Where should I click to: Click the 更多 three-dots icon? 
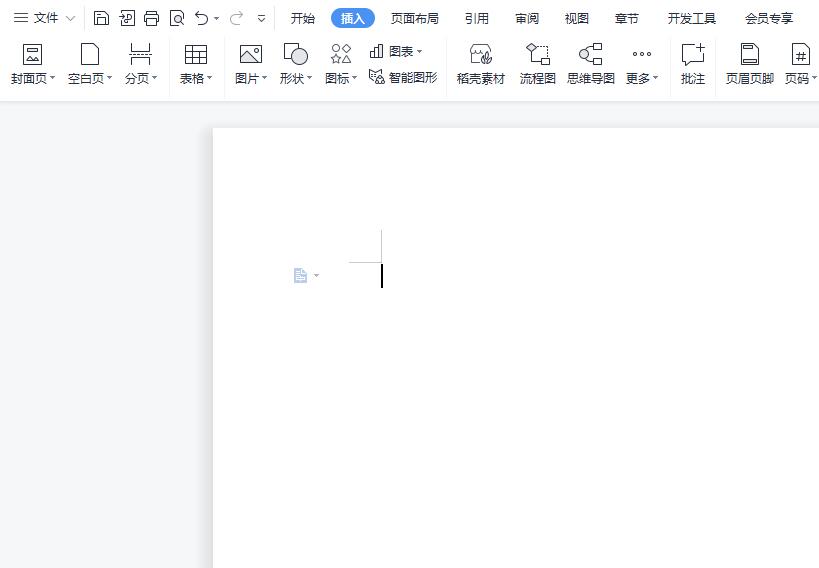641,54
